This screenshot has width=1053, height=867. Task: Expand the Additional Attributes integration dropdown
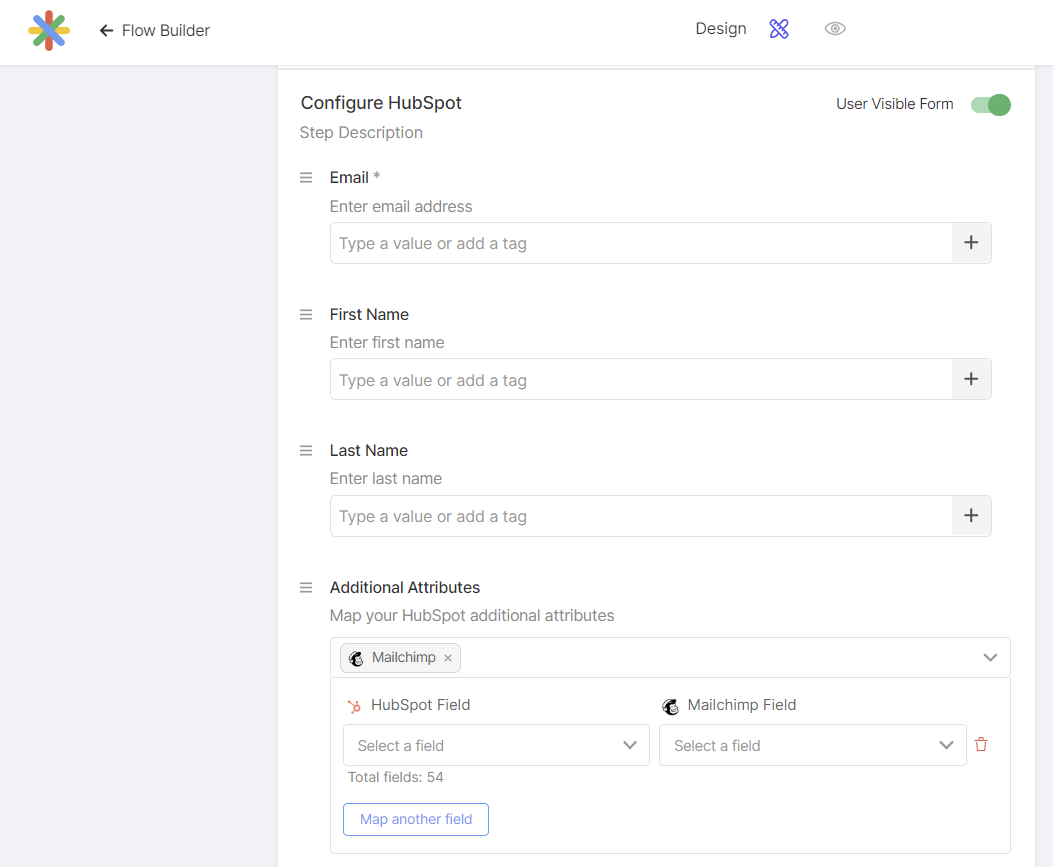point(990,658)
